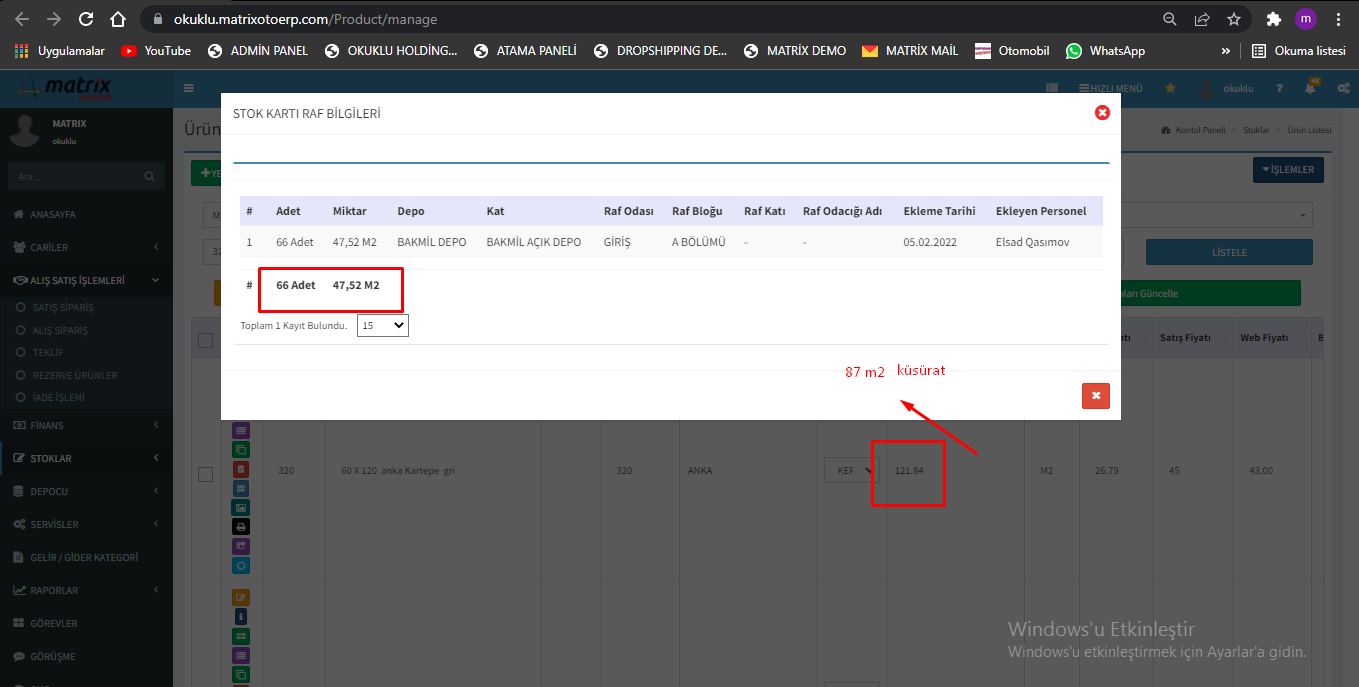Close the modal with red circle X
This screenshot has height=687, width=1359.
tap(1102, 113)
